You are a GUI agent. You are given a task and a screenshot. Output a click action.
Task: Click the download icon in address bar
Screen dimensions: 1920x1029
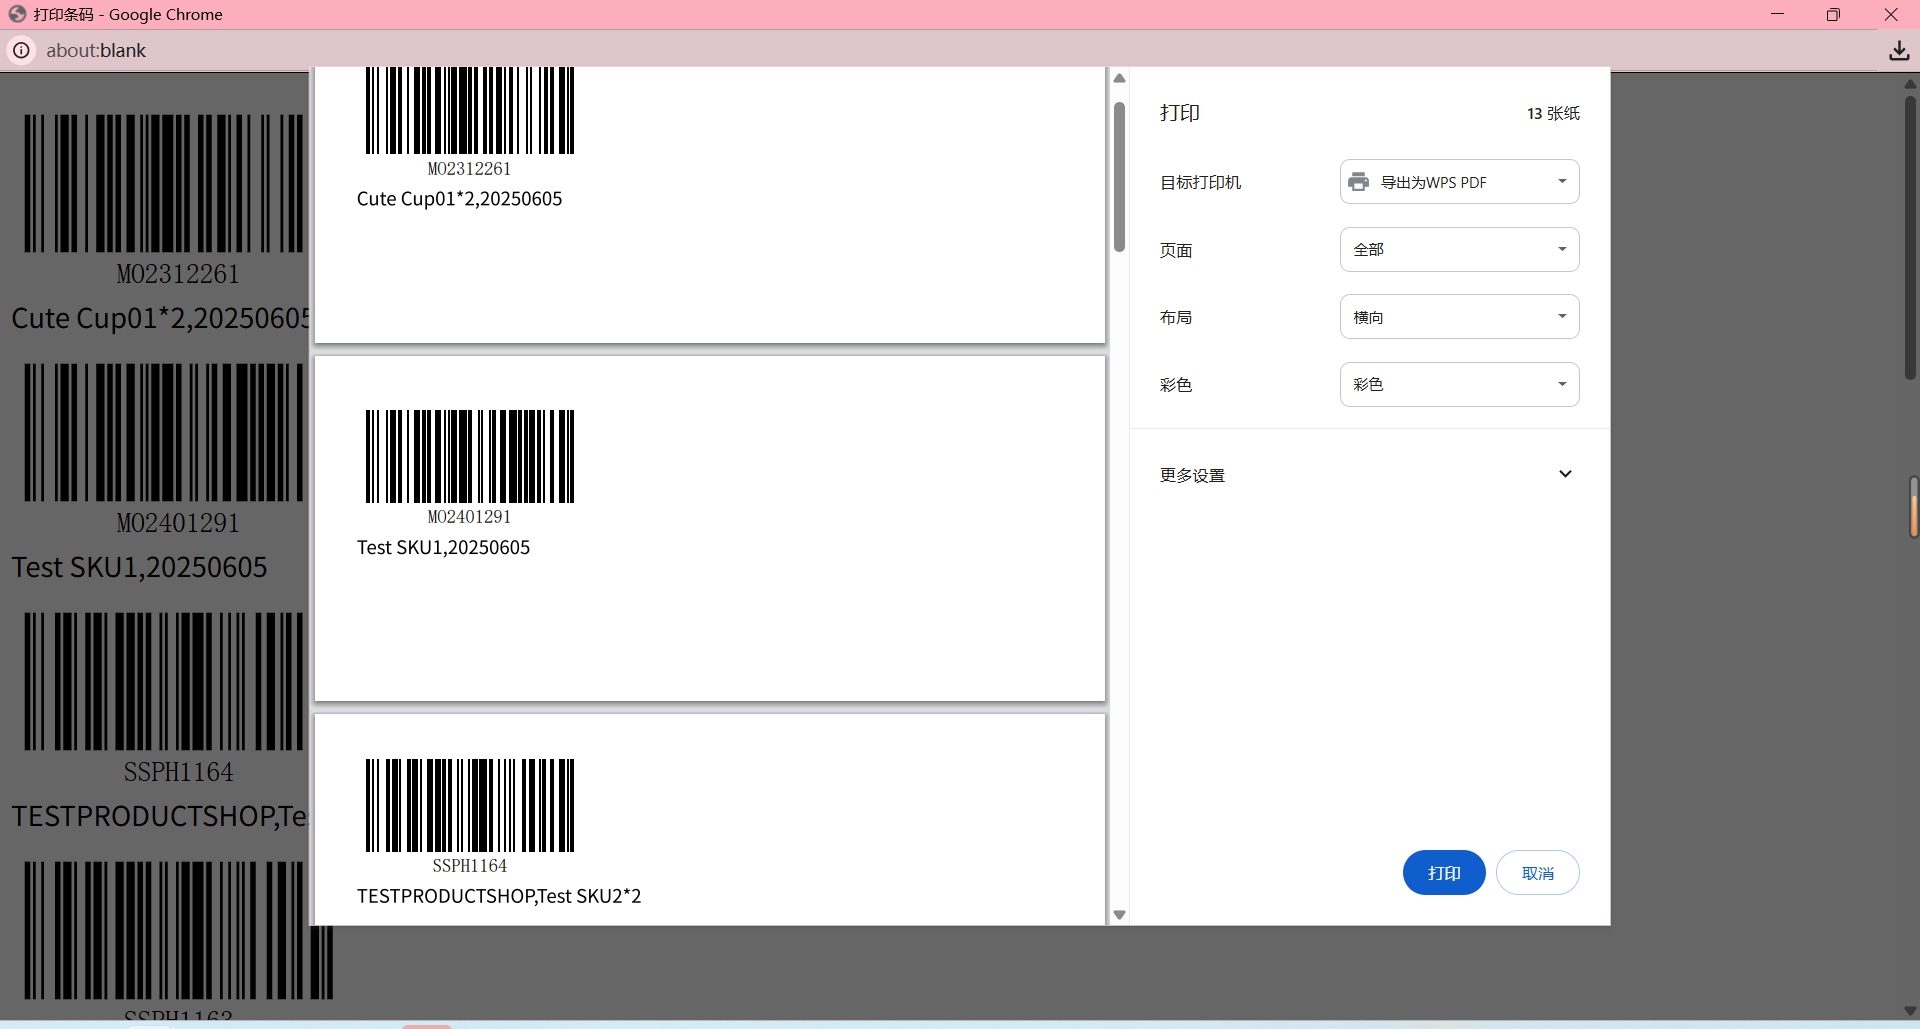tap(1899, 50)
